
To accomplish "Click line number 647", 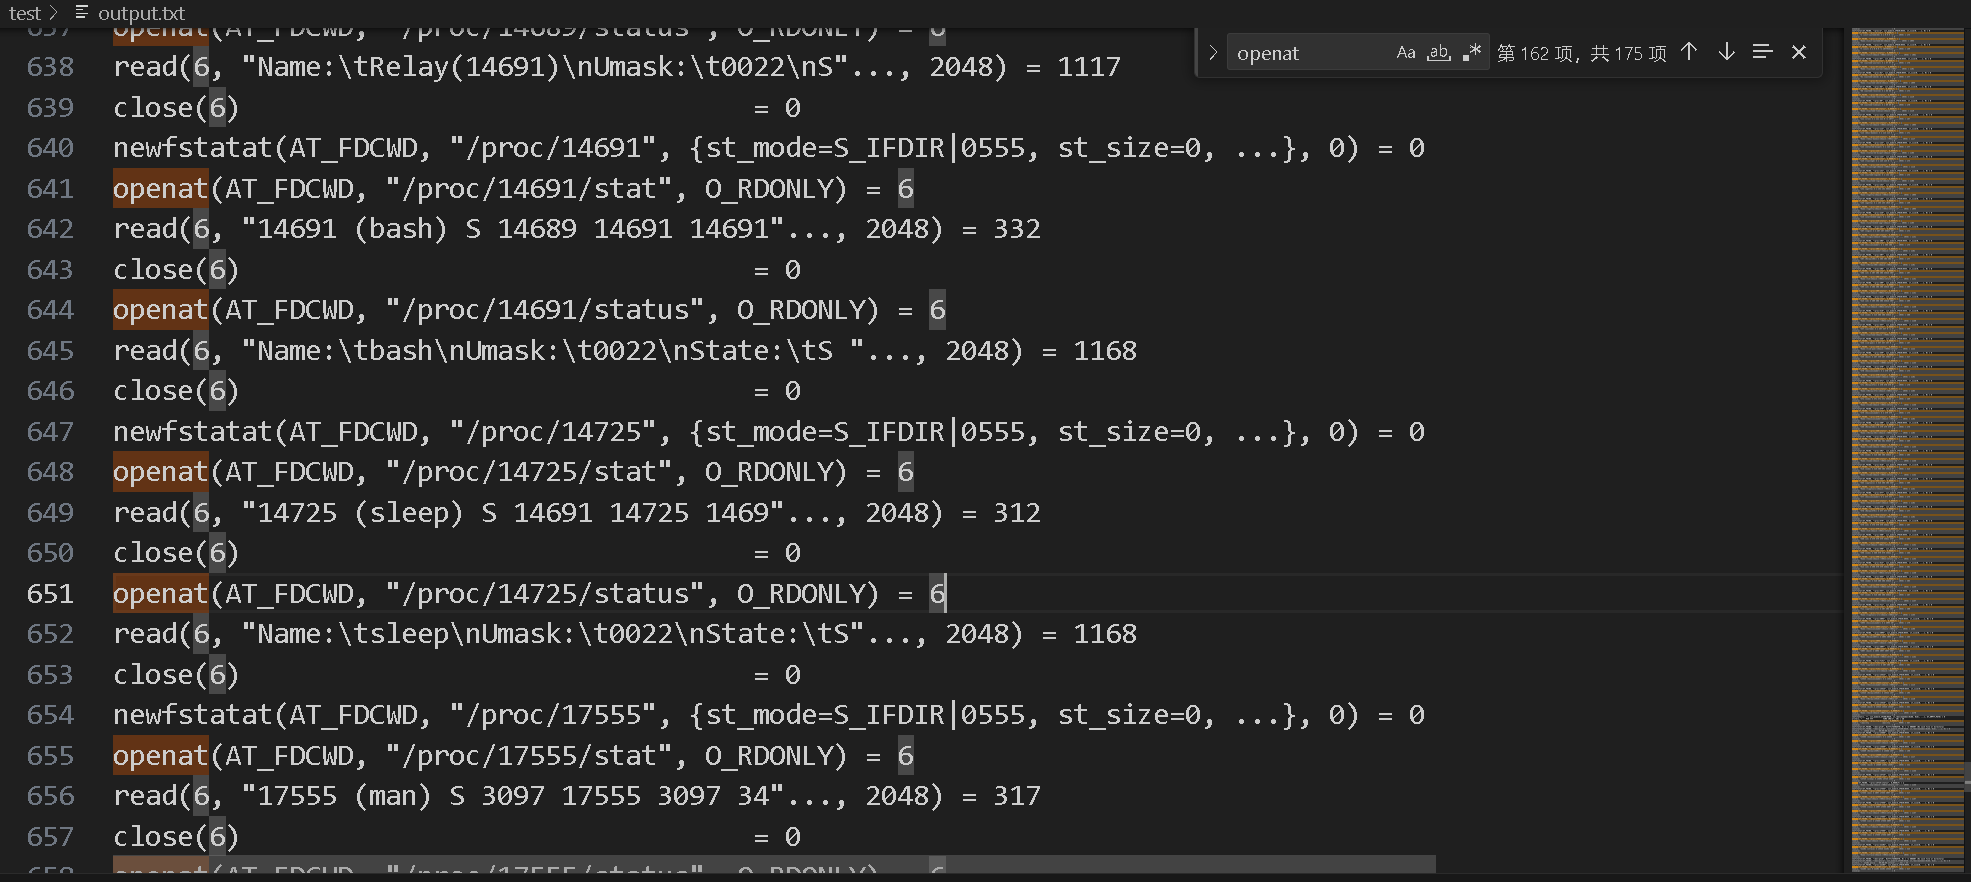I will pyautogui.click(x=50, y=432).
